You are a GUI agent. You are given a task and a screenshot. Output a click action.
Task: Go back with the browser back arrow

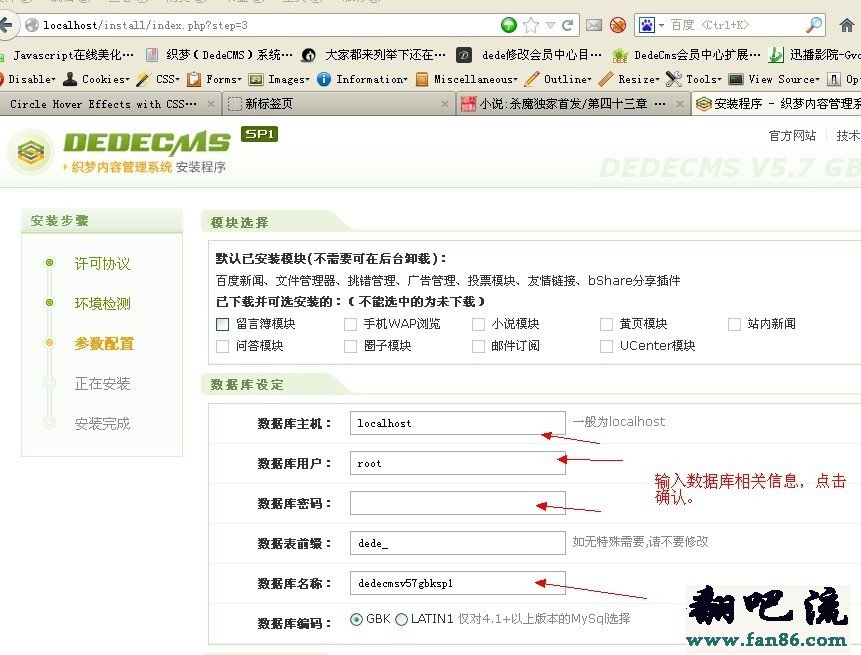coord(6,25)
